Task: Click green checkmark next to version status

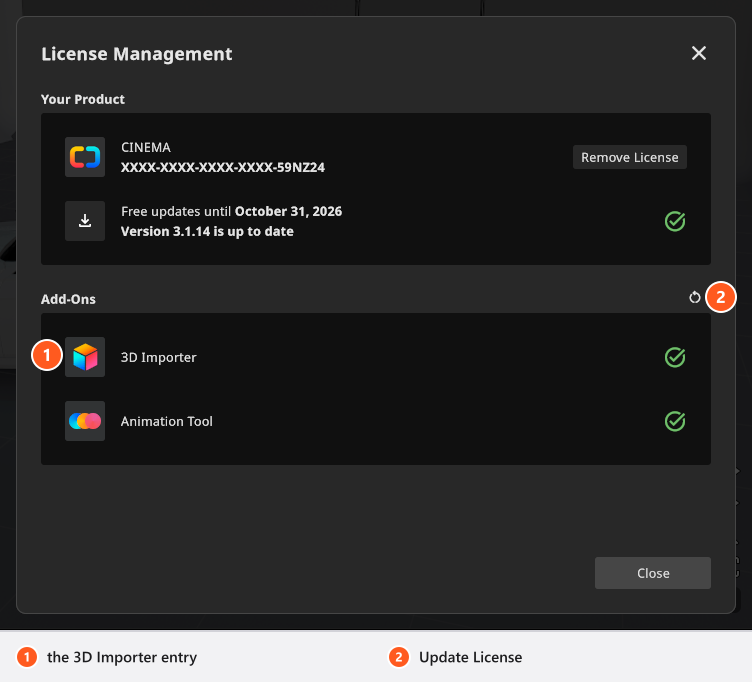Action: tap(675, 221)
